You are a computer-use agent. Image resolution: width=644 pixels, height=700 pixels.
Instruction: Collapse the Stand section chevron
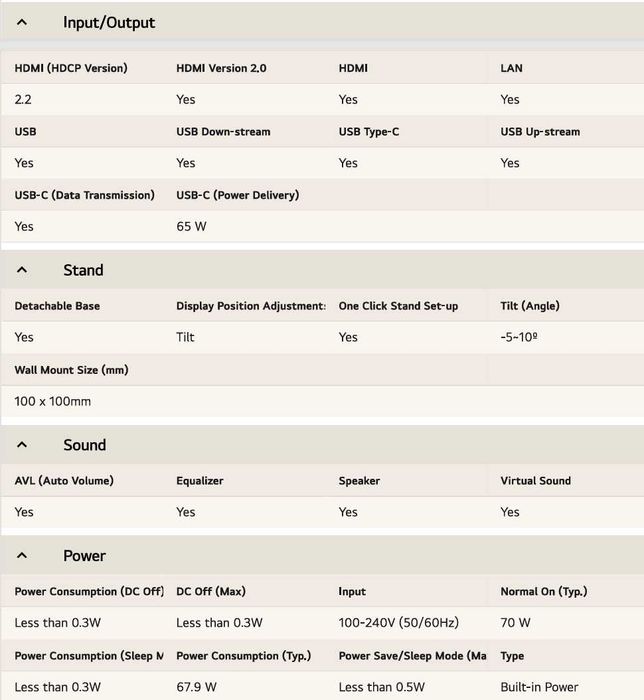pyautogui.click(x=22, y=270)
